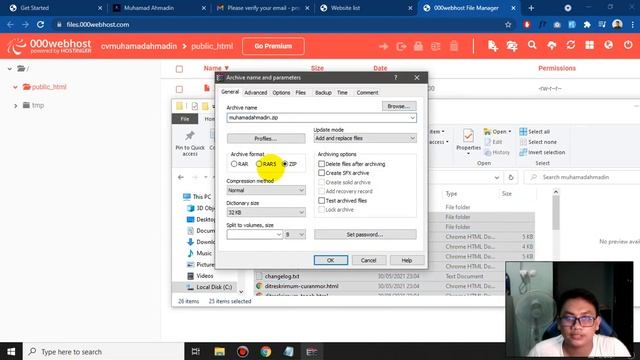Click the delete trash icon in 000webhost toolbar
Image resolution: width=640 pixels, height=360 pixels.
point(454,46)
